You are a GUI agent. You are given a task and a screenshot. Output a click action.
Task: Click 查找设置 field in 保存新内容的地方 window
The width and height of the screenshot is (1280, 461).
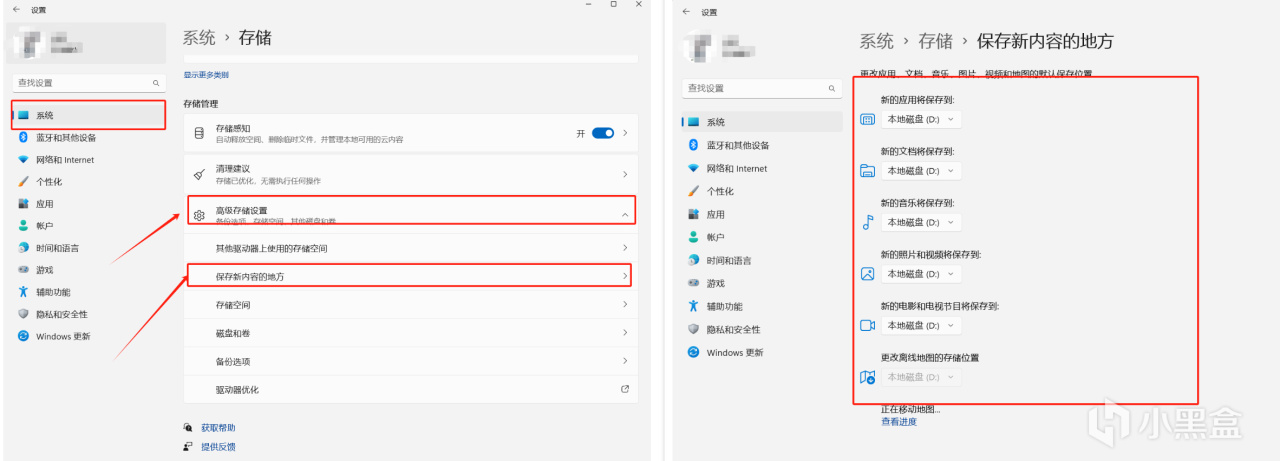763,89
